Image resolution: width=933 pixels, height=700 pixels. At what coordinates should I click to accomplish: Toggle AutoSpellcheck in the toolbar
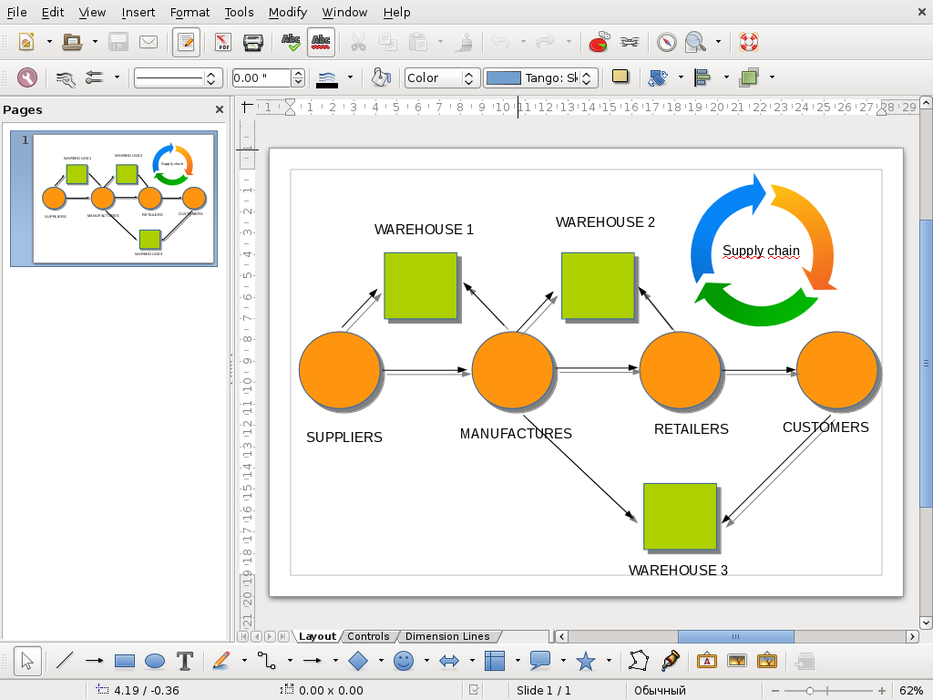click(321, 42)
